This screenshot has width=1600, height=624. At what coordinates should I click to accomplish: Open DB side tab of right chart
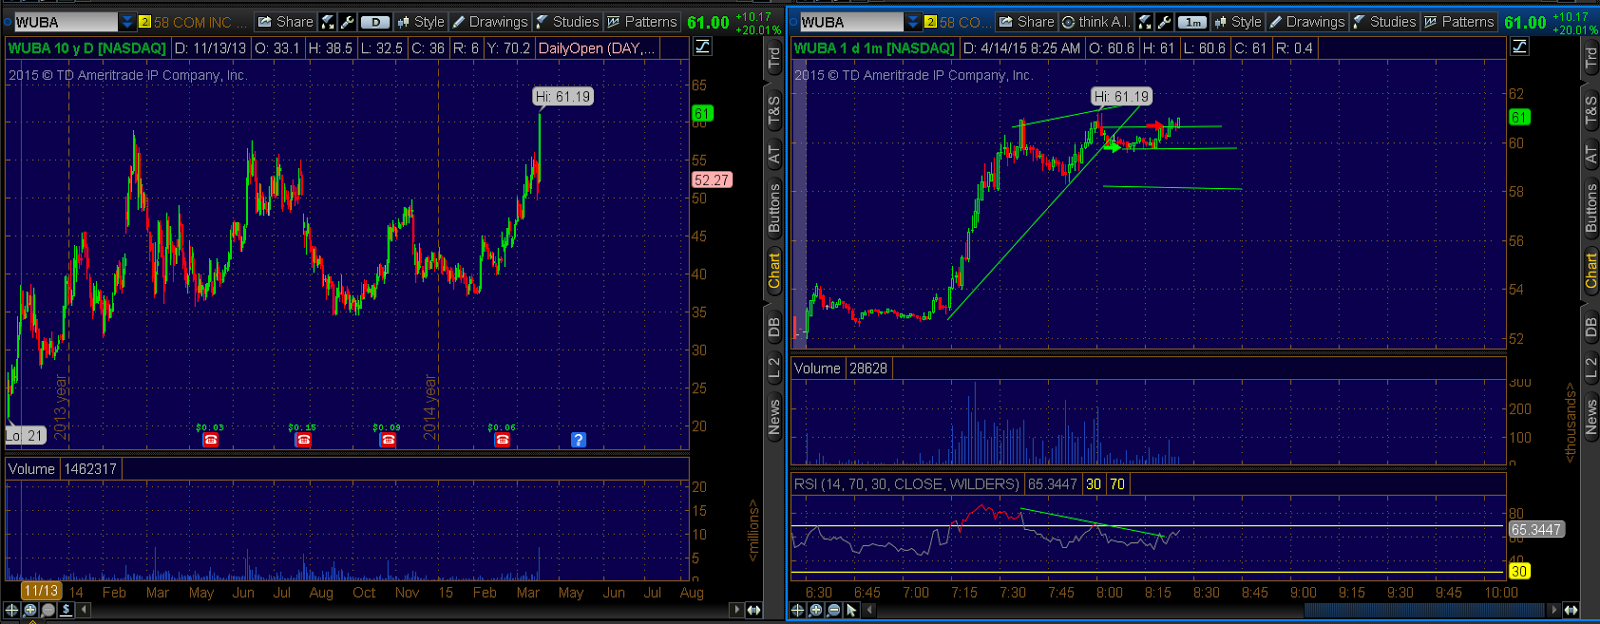[1591, 326]
